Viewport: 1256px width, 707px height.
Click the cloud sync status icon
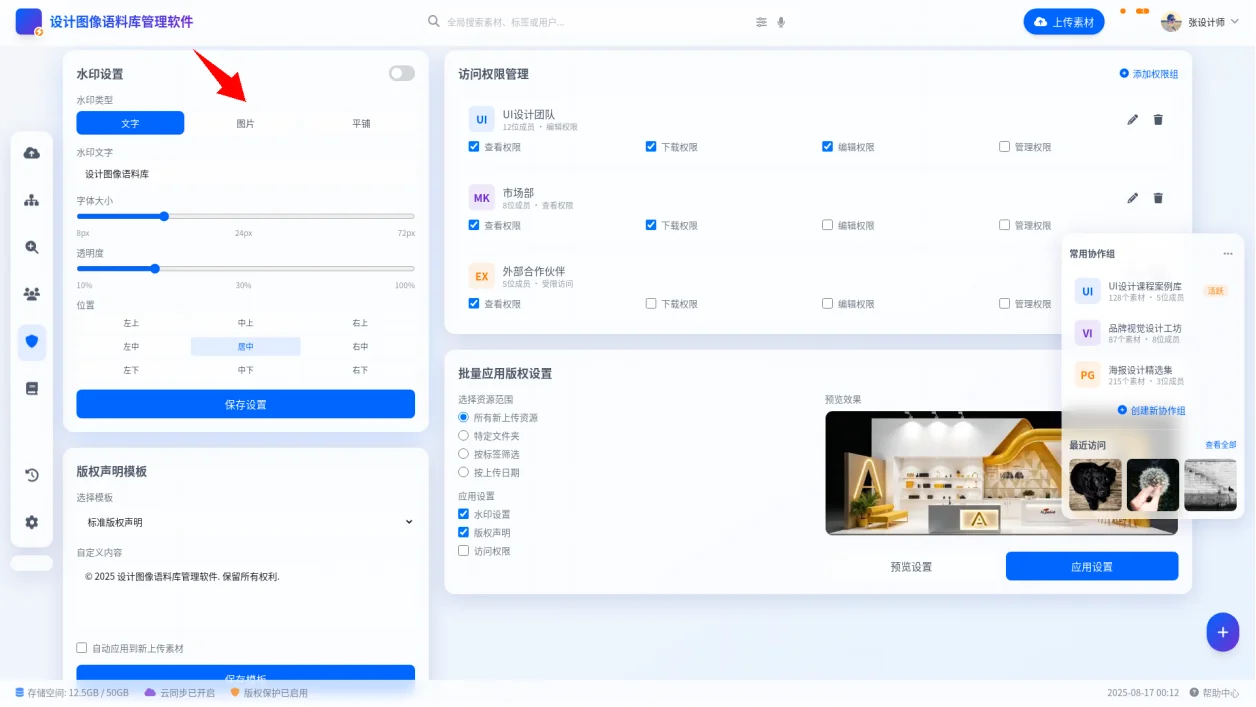[x=151, y=692]
